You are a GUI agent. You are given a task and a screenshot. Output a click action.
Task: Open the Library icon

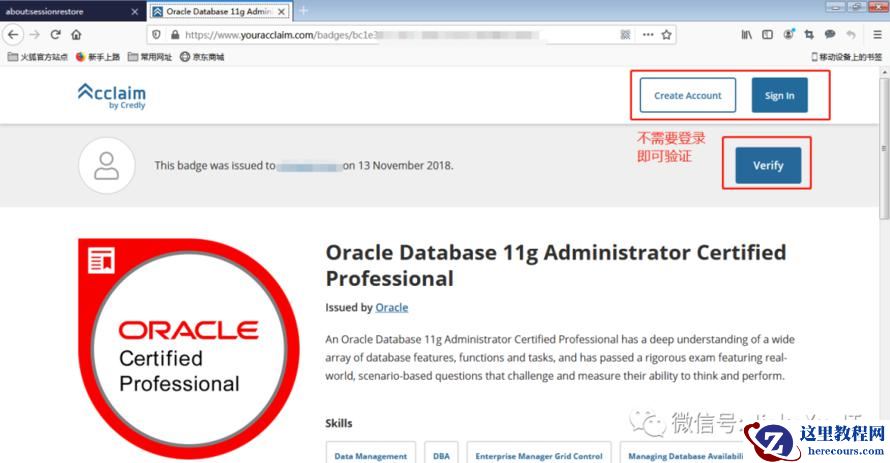tap(746, 35)
